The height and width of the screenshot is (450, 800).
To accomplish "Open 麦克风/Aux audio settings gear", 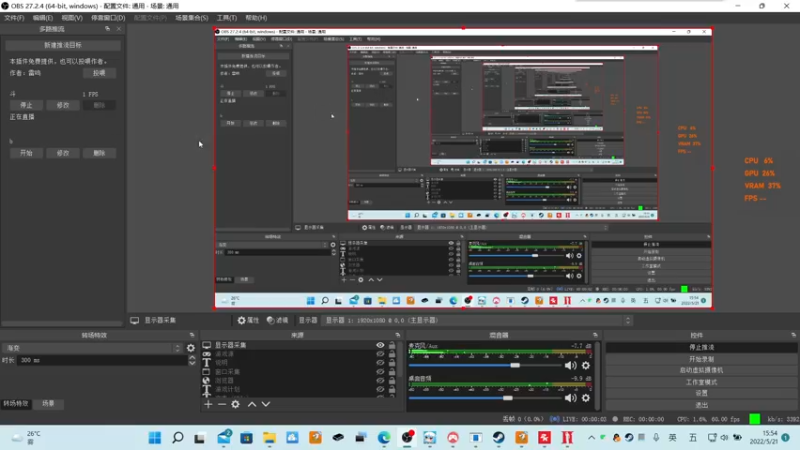I will (x=586, y=365).
